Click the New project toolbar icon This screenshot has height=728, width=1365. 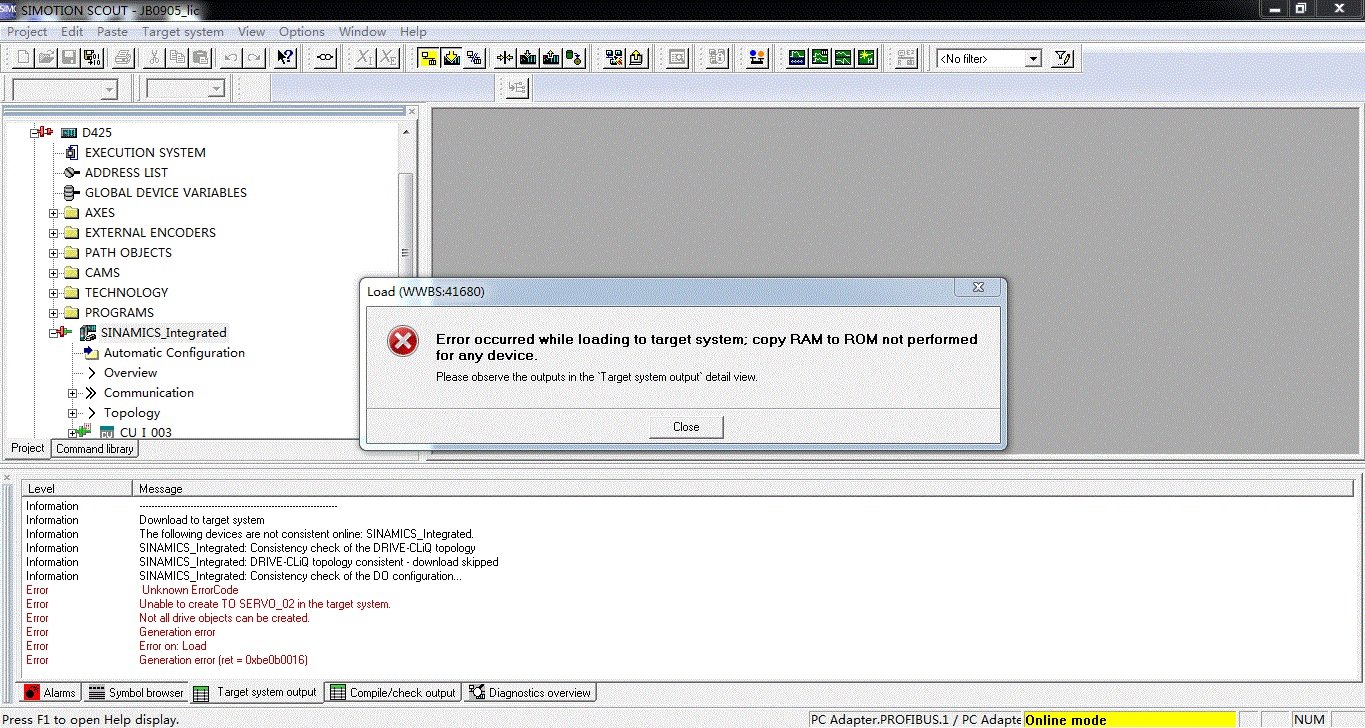(24, 58)
